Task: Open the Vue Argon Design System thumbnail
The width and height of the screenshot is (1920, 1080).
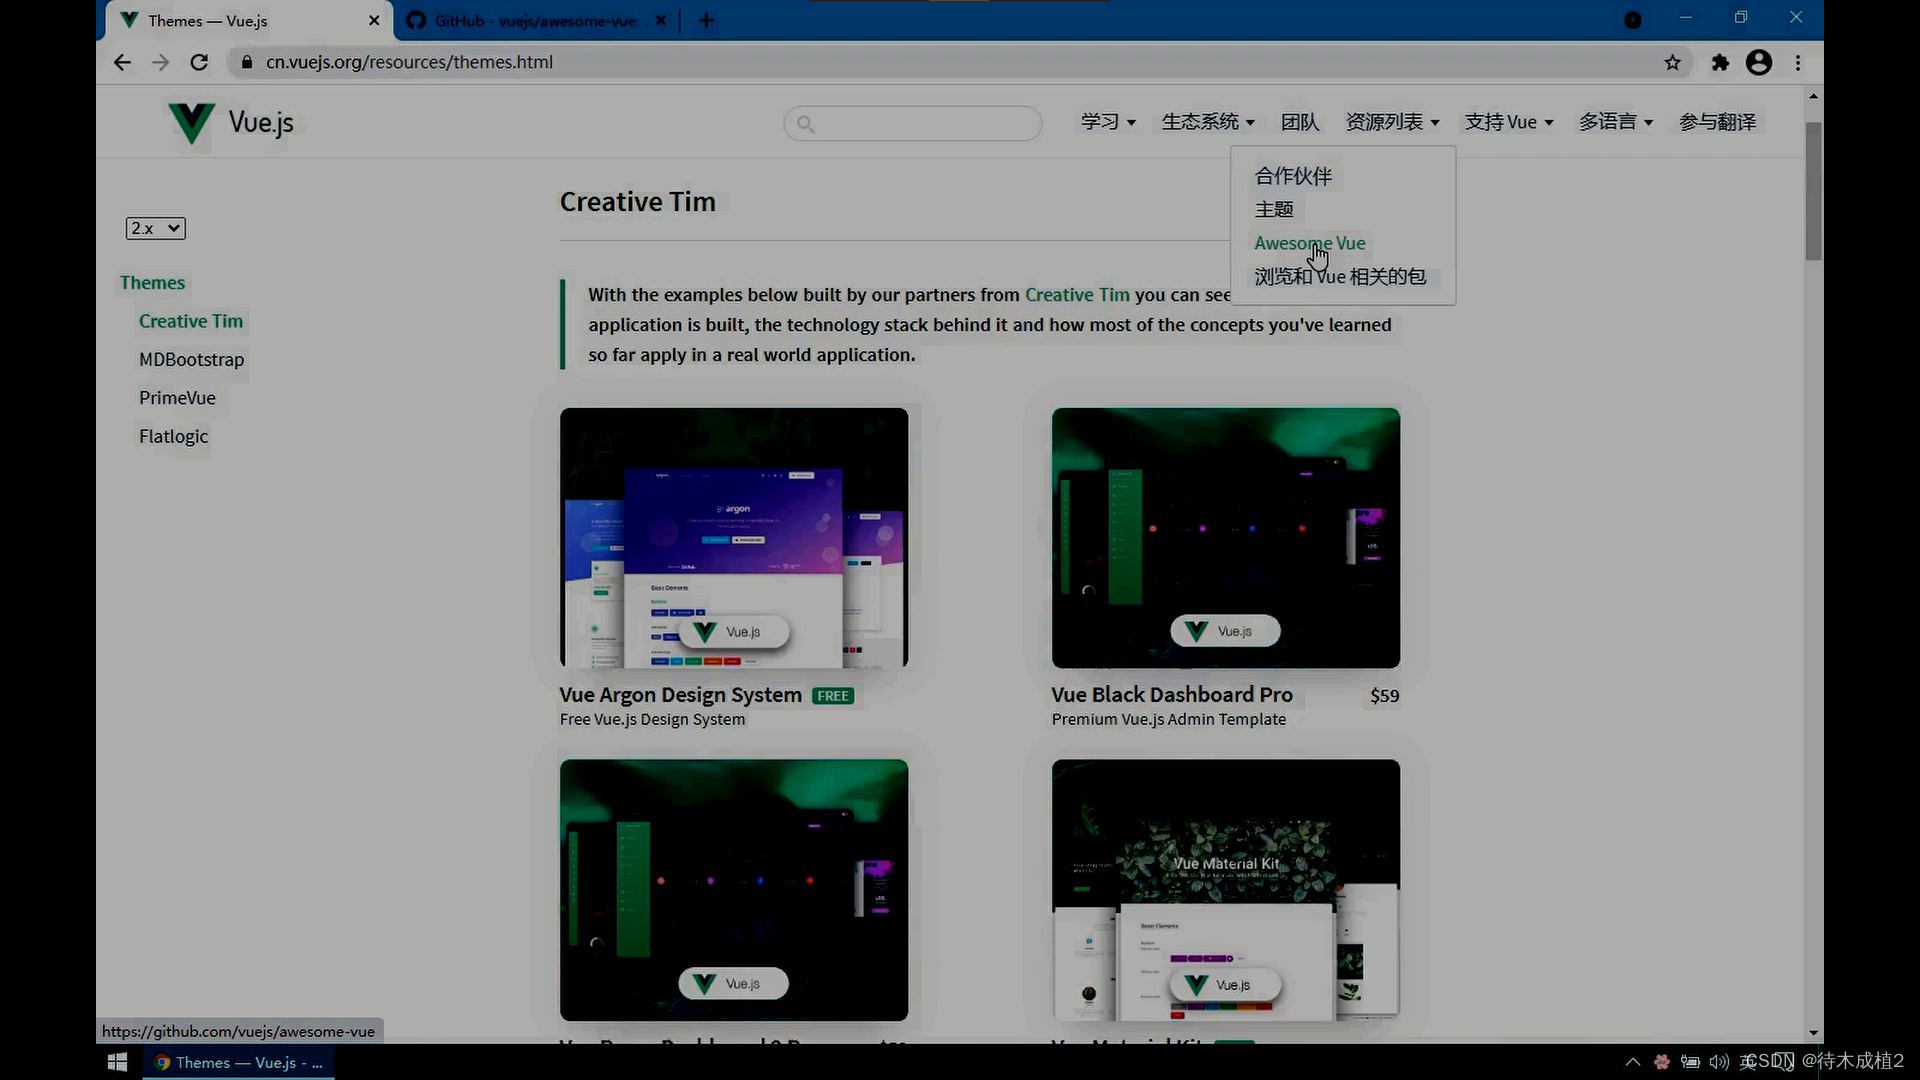Action: tap(734, 538)
